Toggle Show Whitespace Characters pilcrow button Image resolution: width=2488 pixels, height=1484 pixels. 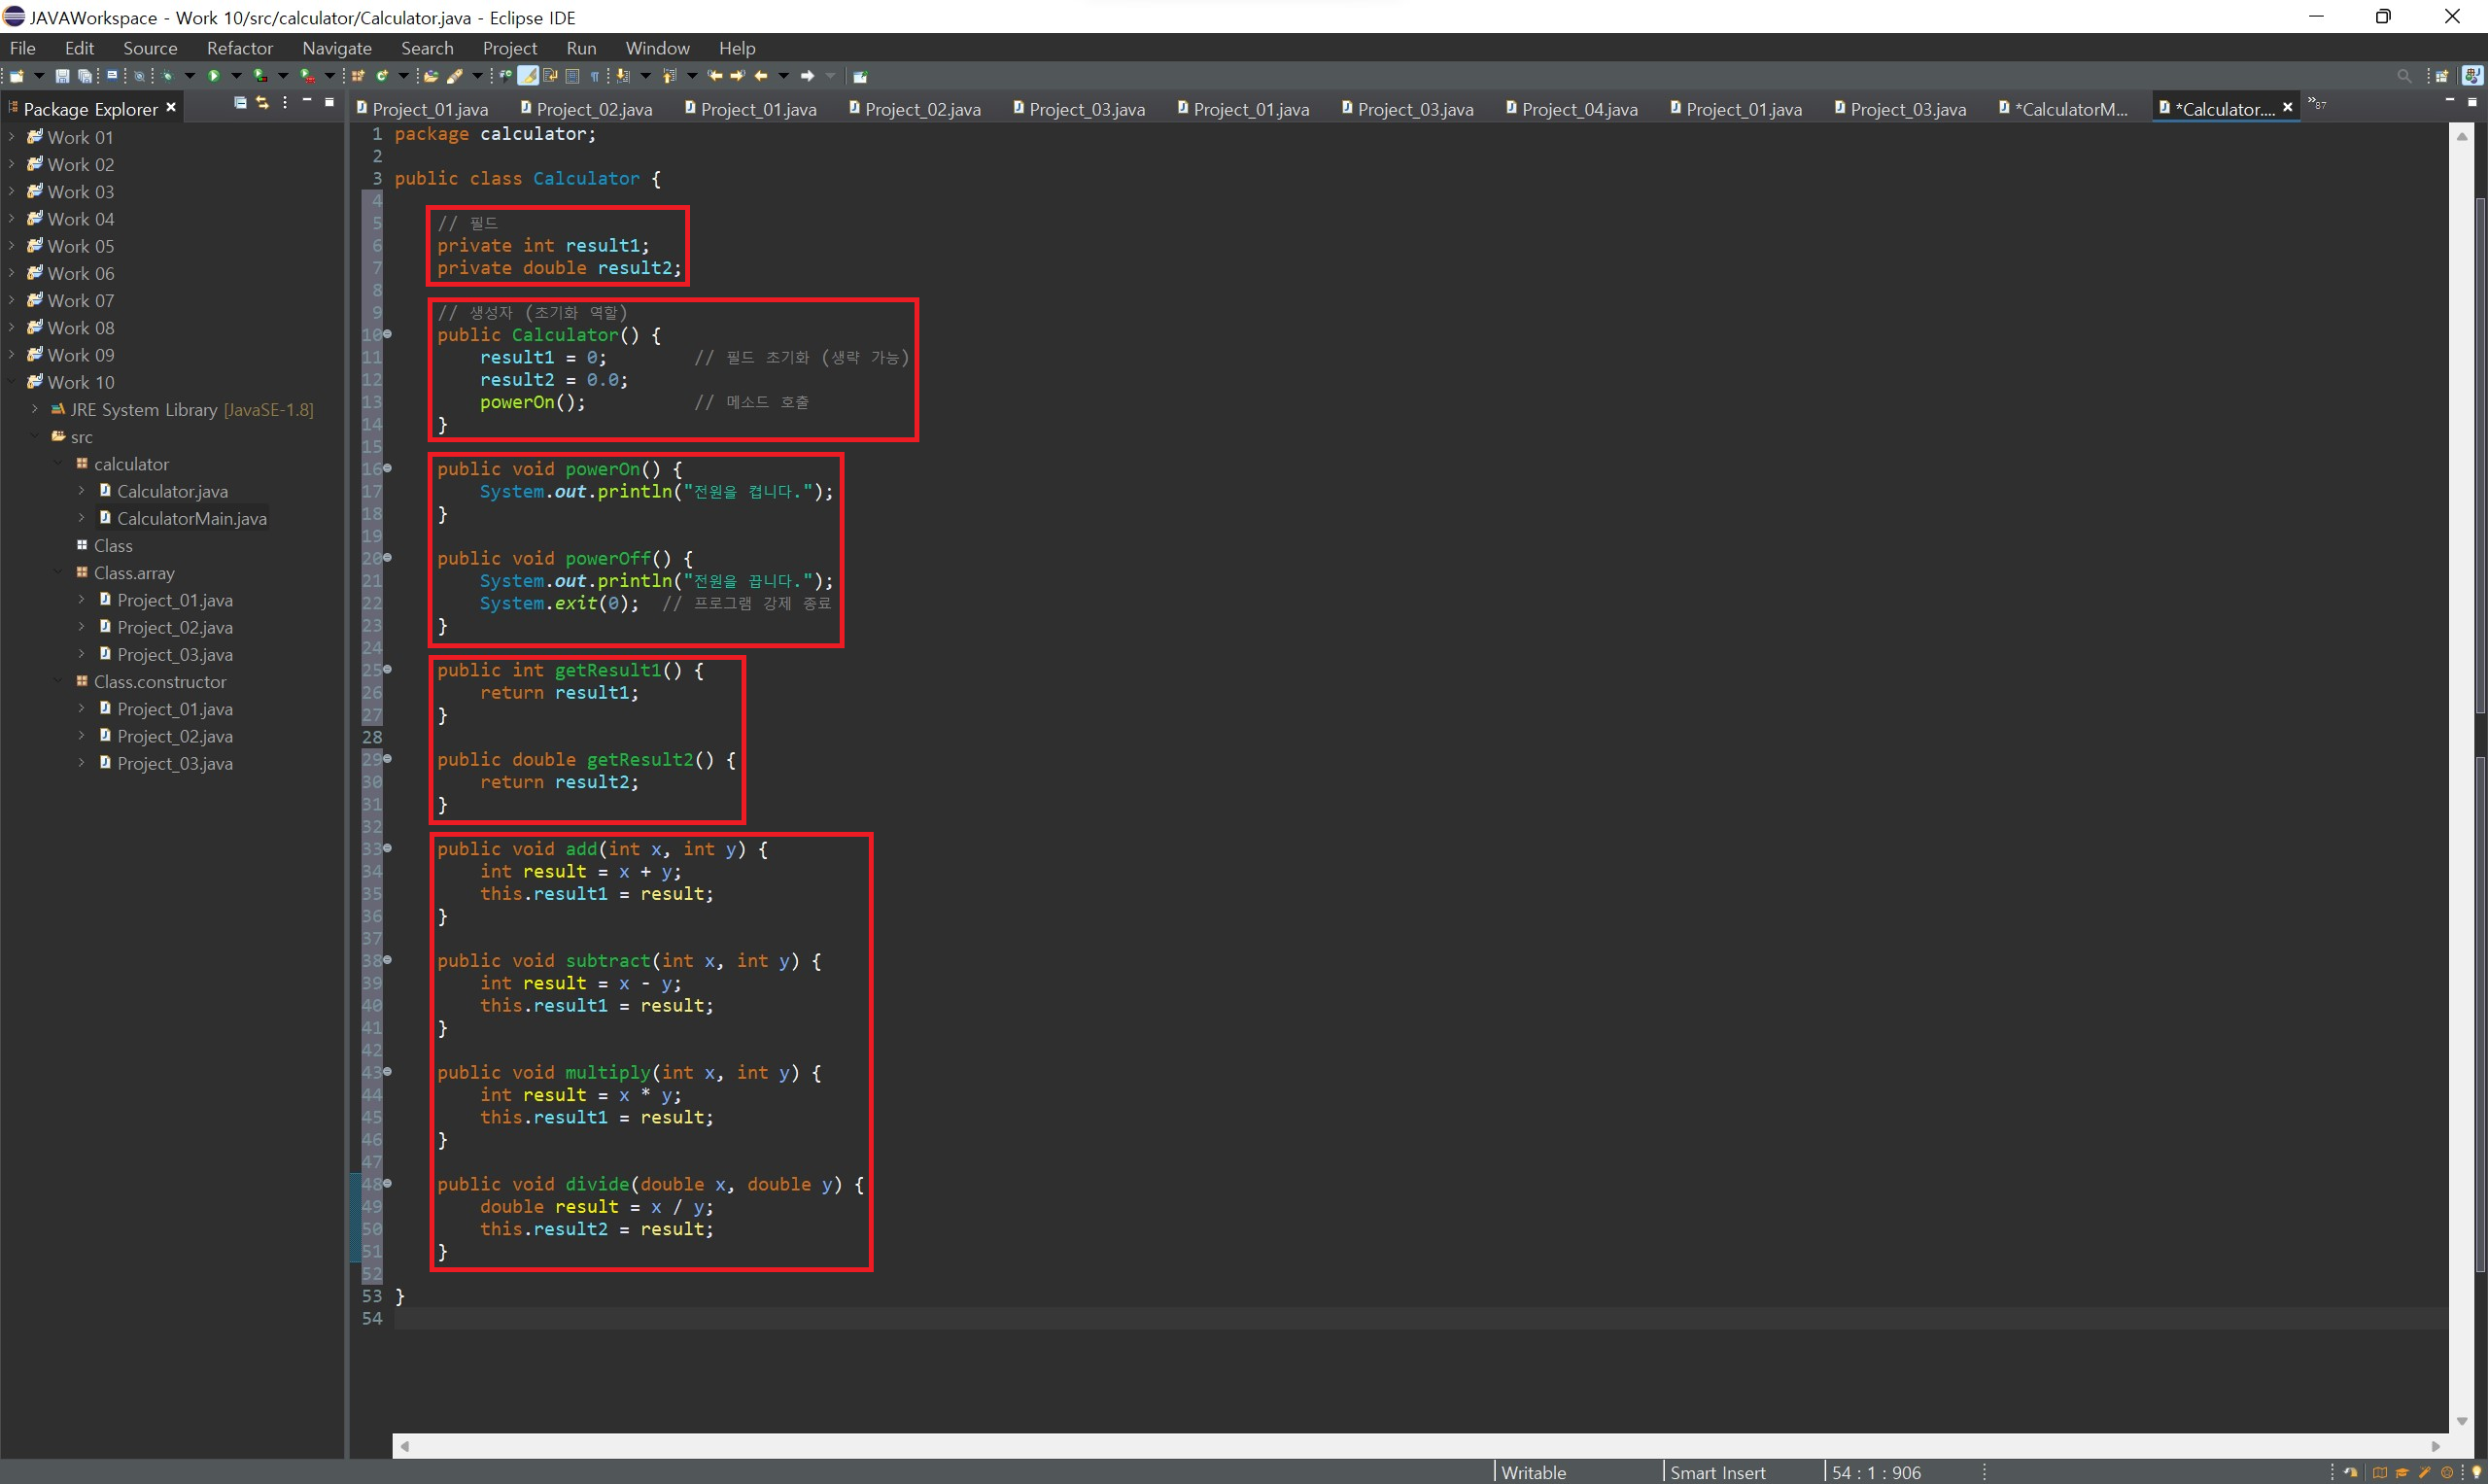click(x=595, y=76)
